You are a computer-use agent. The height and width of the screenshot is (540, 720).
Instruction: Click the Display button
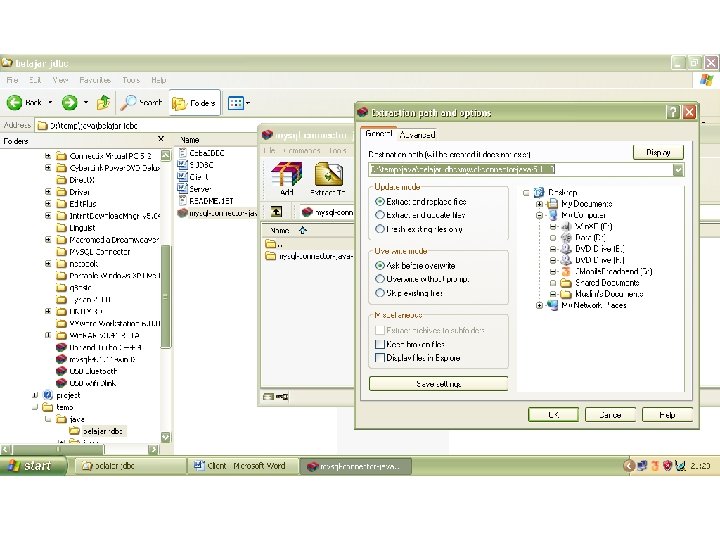[658, 152]
